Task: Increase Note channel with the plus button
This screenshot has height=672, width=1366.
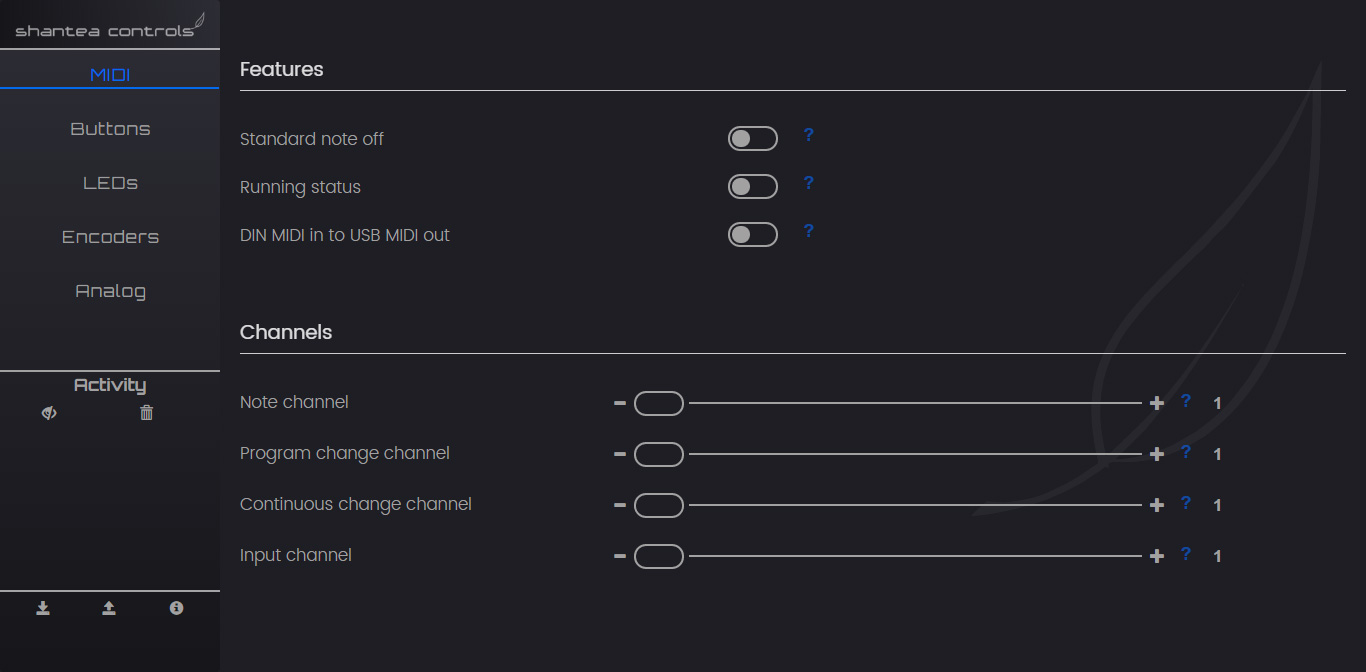Action: tap(1156, 402)
